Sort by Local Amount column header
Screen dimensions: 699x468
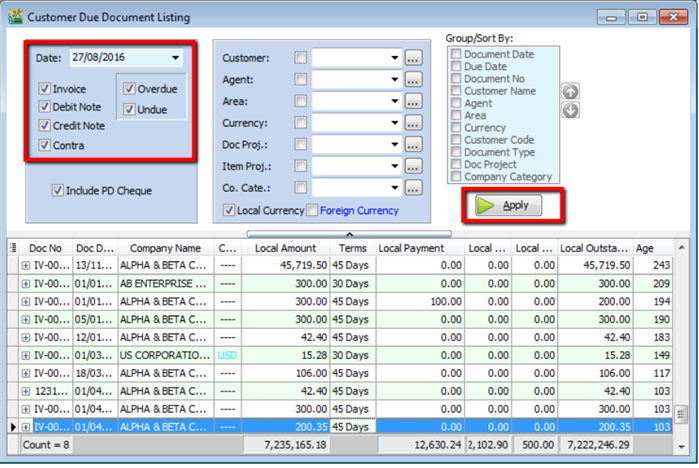point(285,248)
